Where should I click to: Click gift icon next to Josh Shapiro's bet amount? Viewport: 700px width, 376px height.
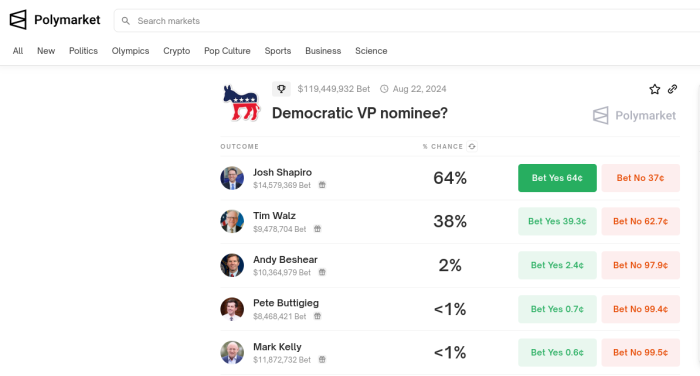click(x=322, y=185)
